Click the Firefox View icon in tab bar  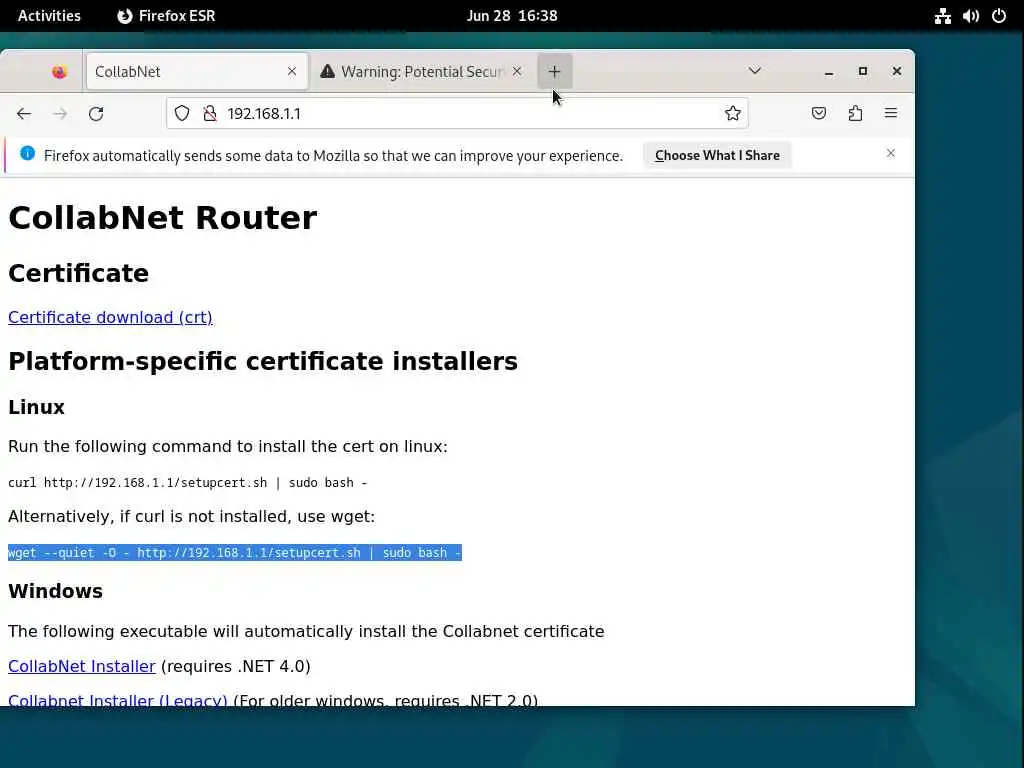[59, 71]
